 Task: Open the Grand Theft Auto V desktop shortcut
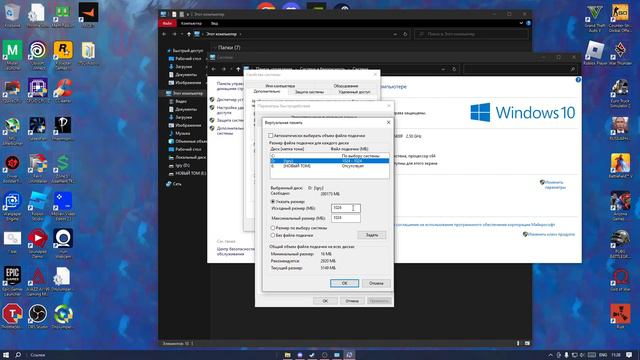tap(595, 18)
